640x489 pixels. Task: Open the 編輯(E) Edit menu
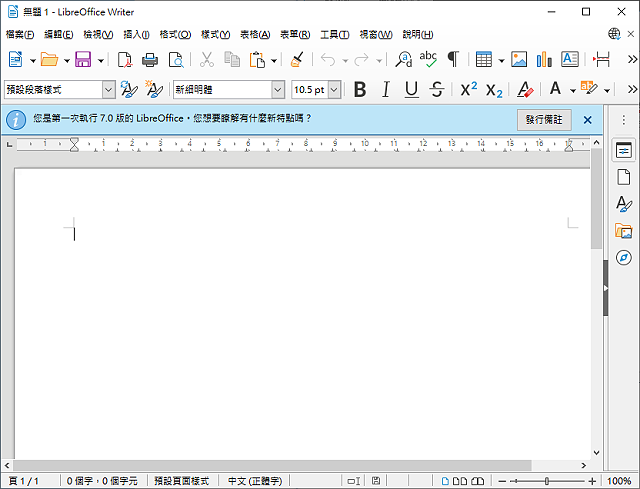pyautogui.click(x=59, y=35)
